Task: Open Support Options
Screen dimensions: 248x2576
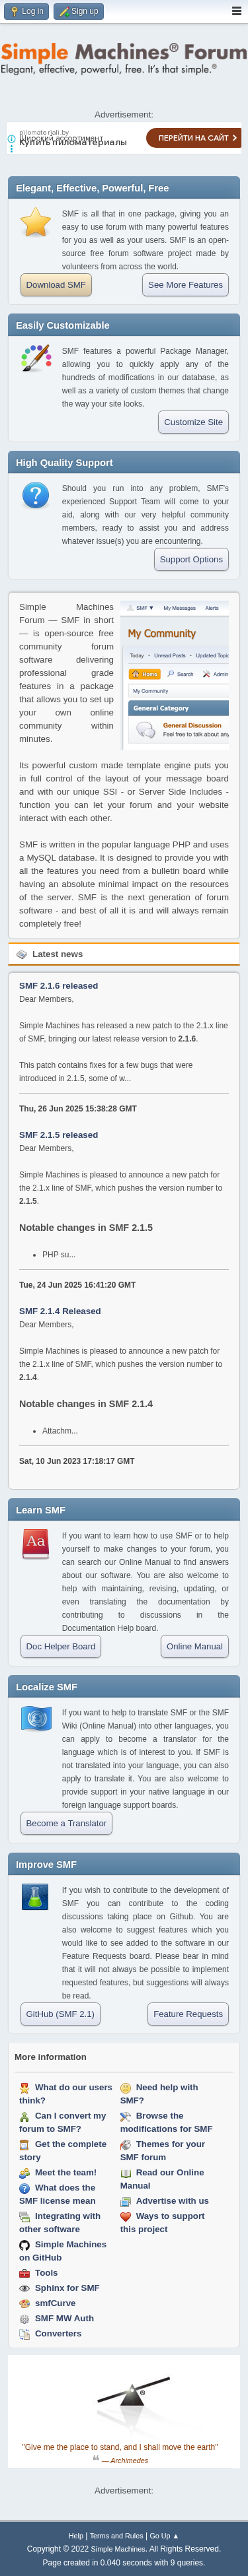Action: [x=191, y=560]
